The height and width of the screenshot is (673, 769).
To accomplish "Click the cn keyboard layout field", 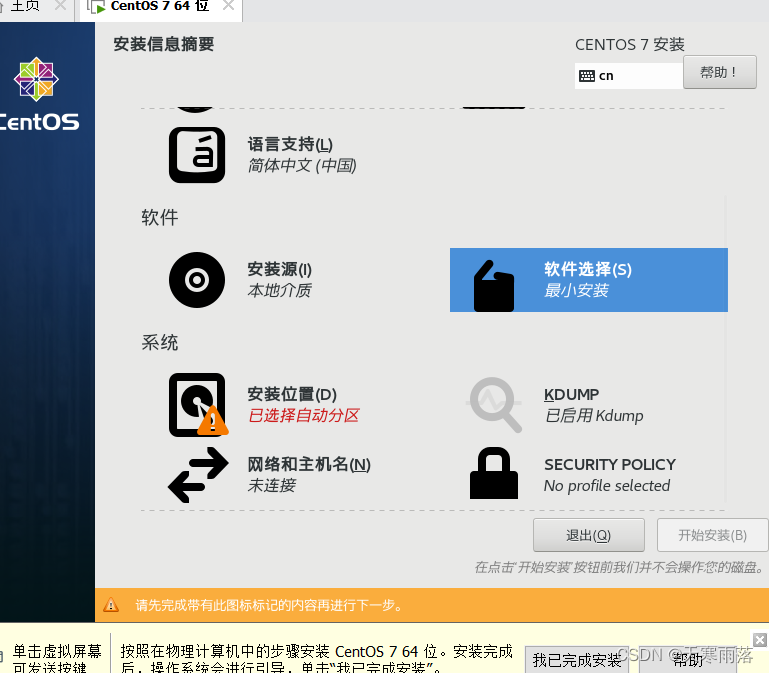I will (x=629, y=76).
